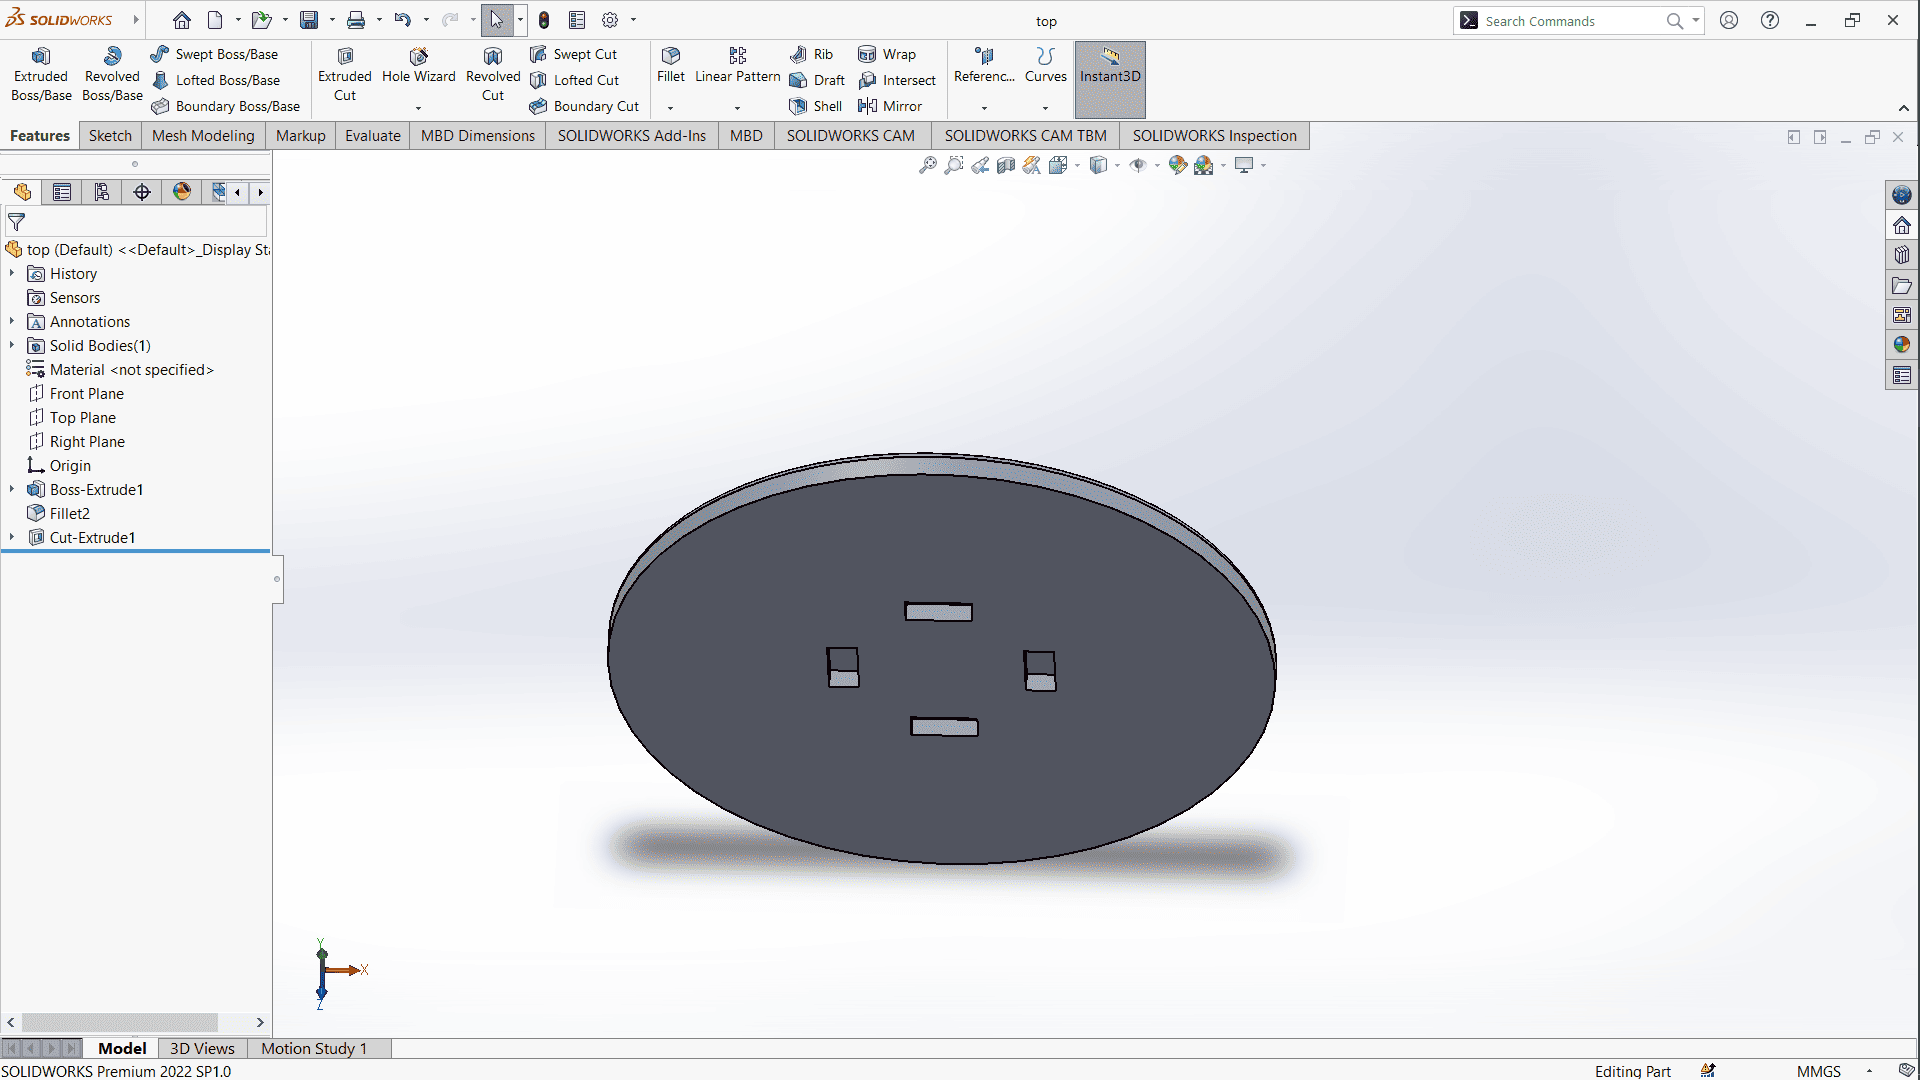Open Motion Study 1 tab

314,1048
